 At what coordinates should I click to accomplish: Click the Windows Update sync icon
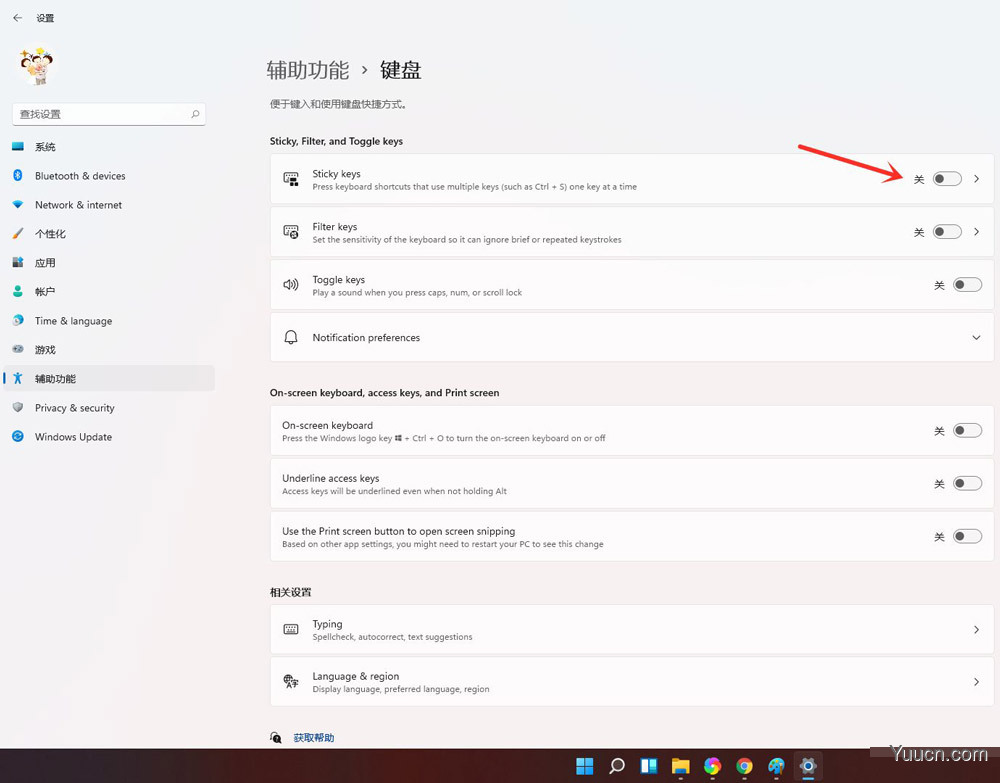coord(18,436)
